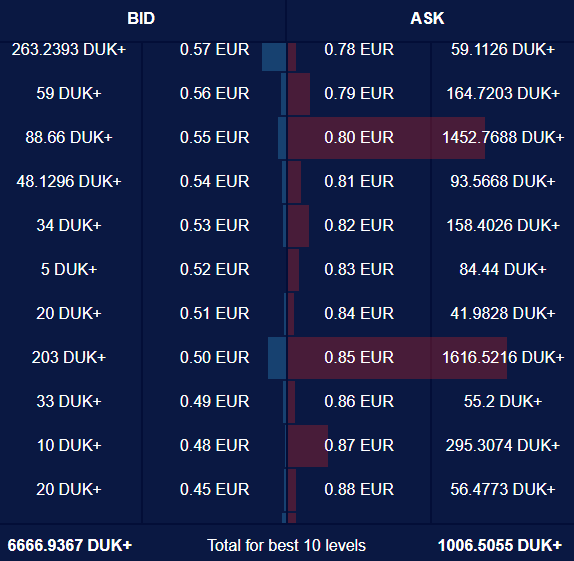The image size is (574, 561).
Task: Click the 1452.7688 DUK+ ask volume
Action: click(x=503, y=138)
